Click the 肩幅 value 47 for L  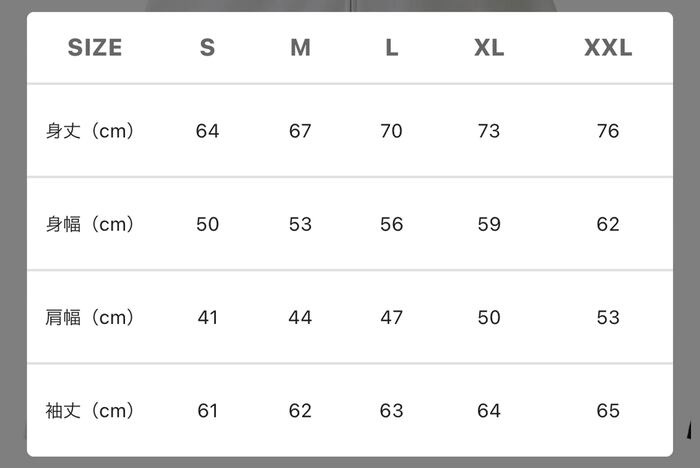coord(392,318)
